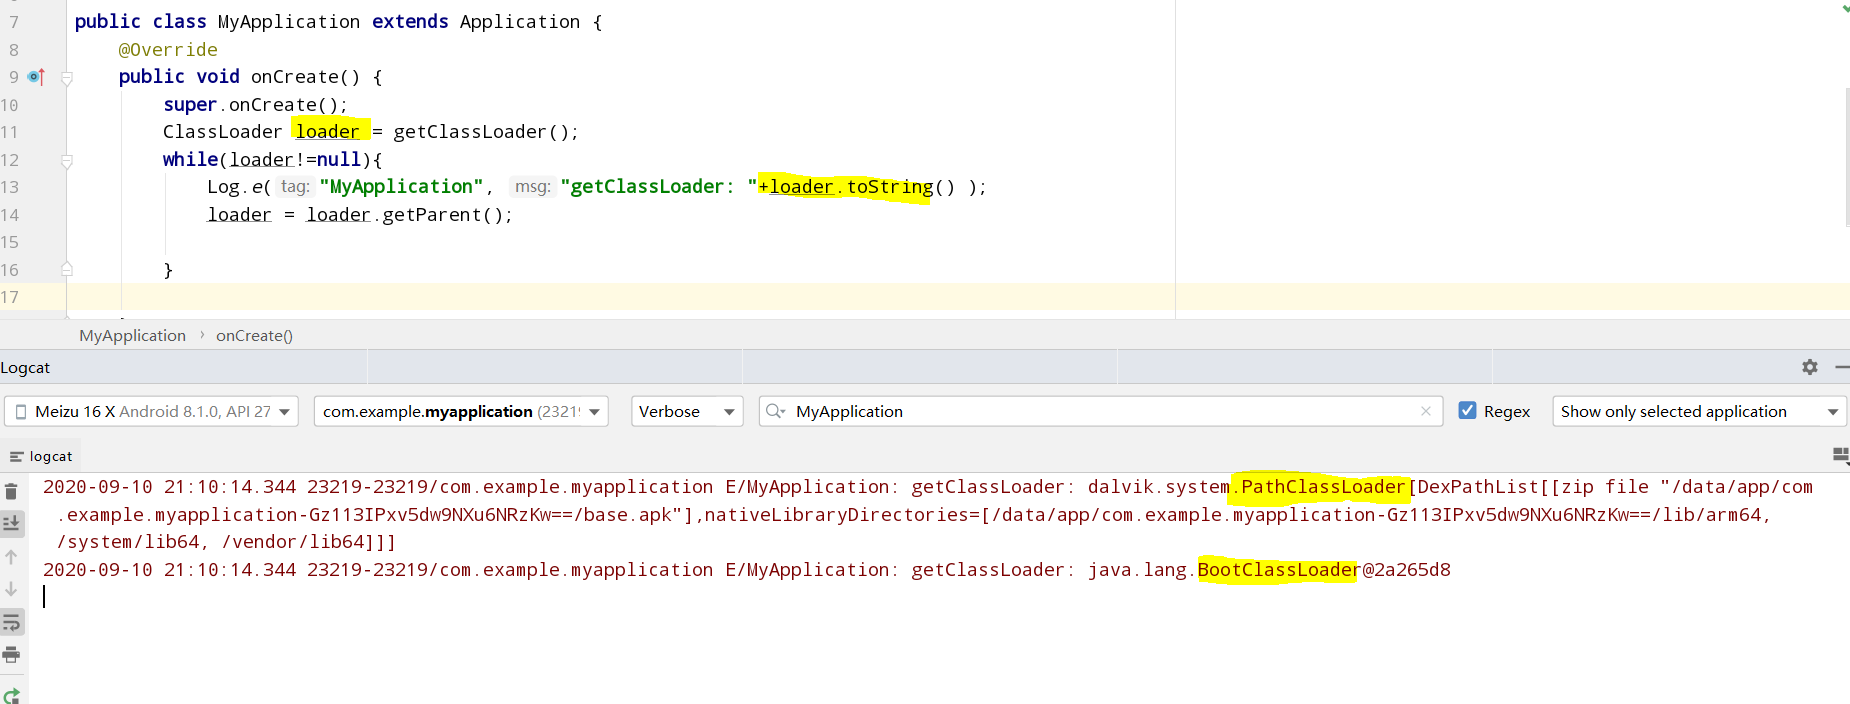Open the Show only selected application dropdown
This screenshot has height=704, width=1850.
pyautogui.click(x=1699, y=411)
